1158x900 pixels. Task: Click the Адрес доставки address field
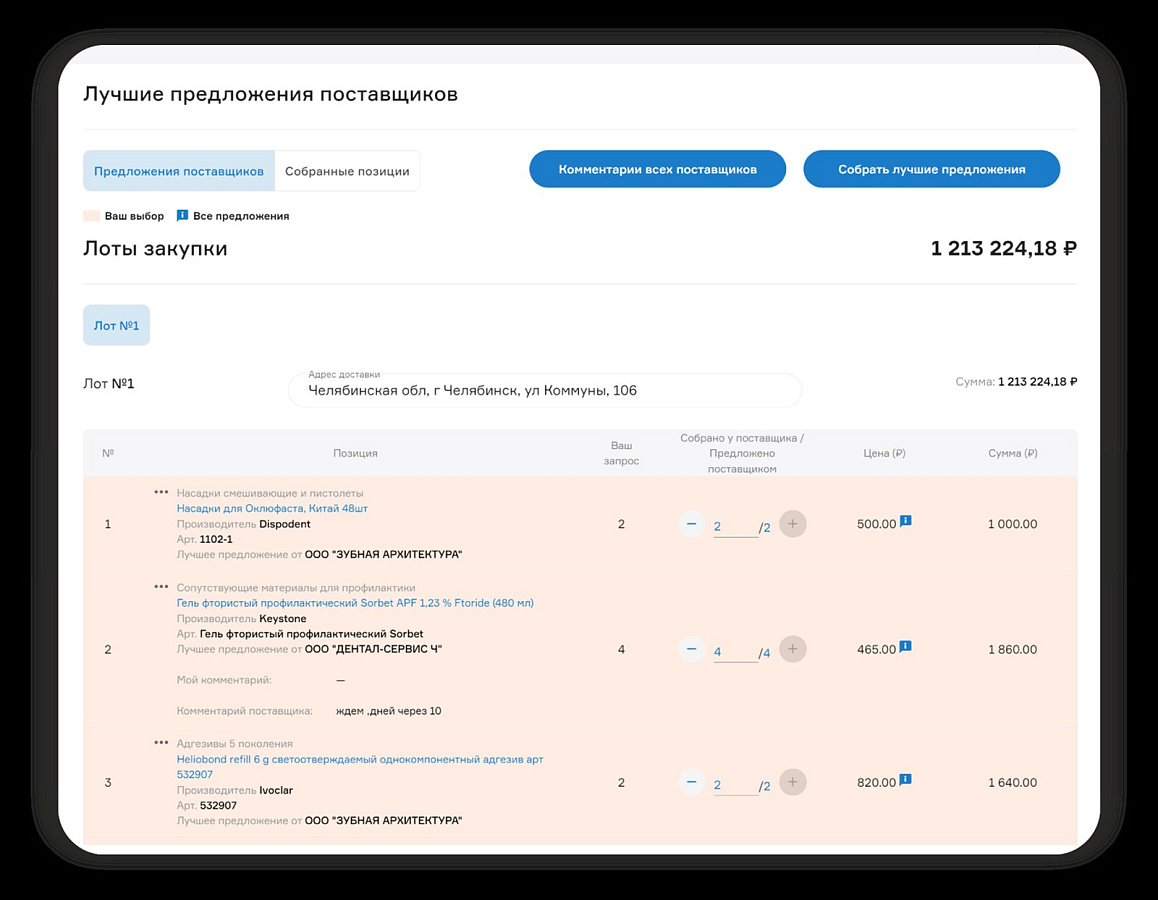545,390
